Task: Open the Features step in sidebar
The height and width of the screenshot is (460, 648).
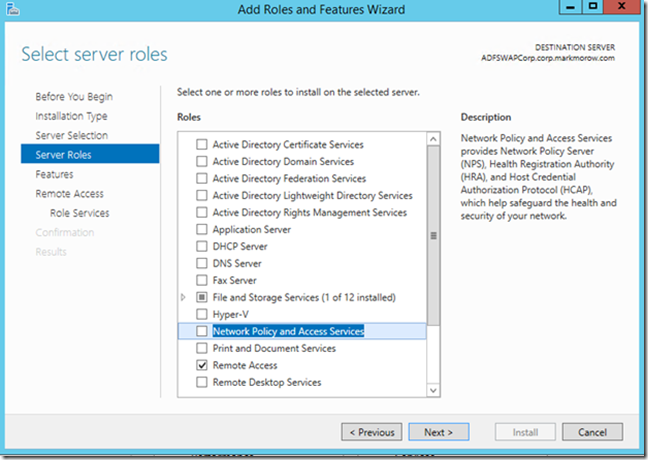Action: coord(54,174)
